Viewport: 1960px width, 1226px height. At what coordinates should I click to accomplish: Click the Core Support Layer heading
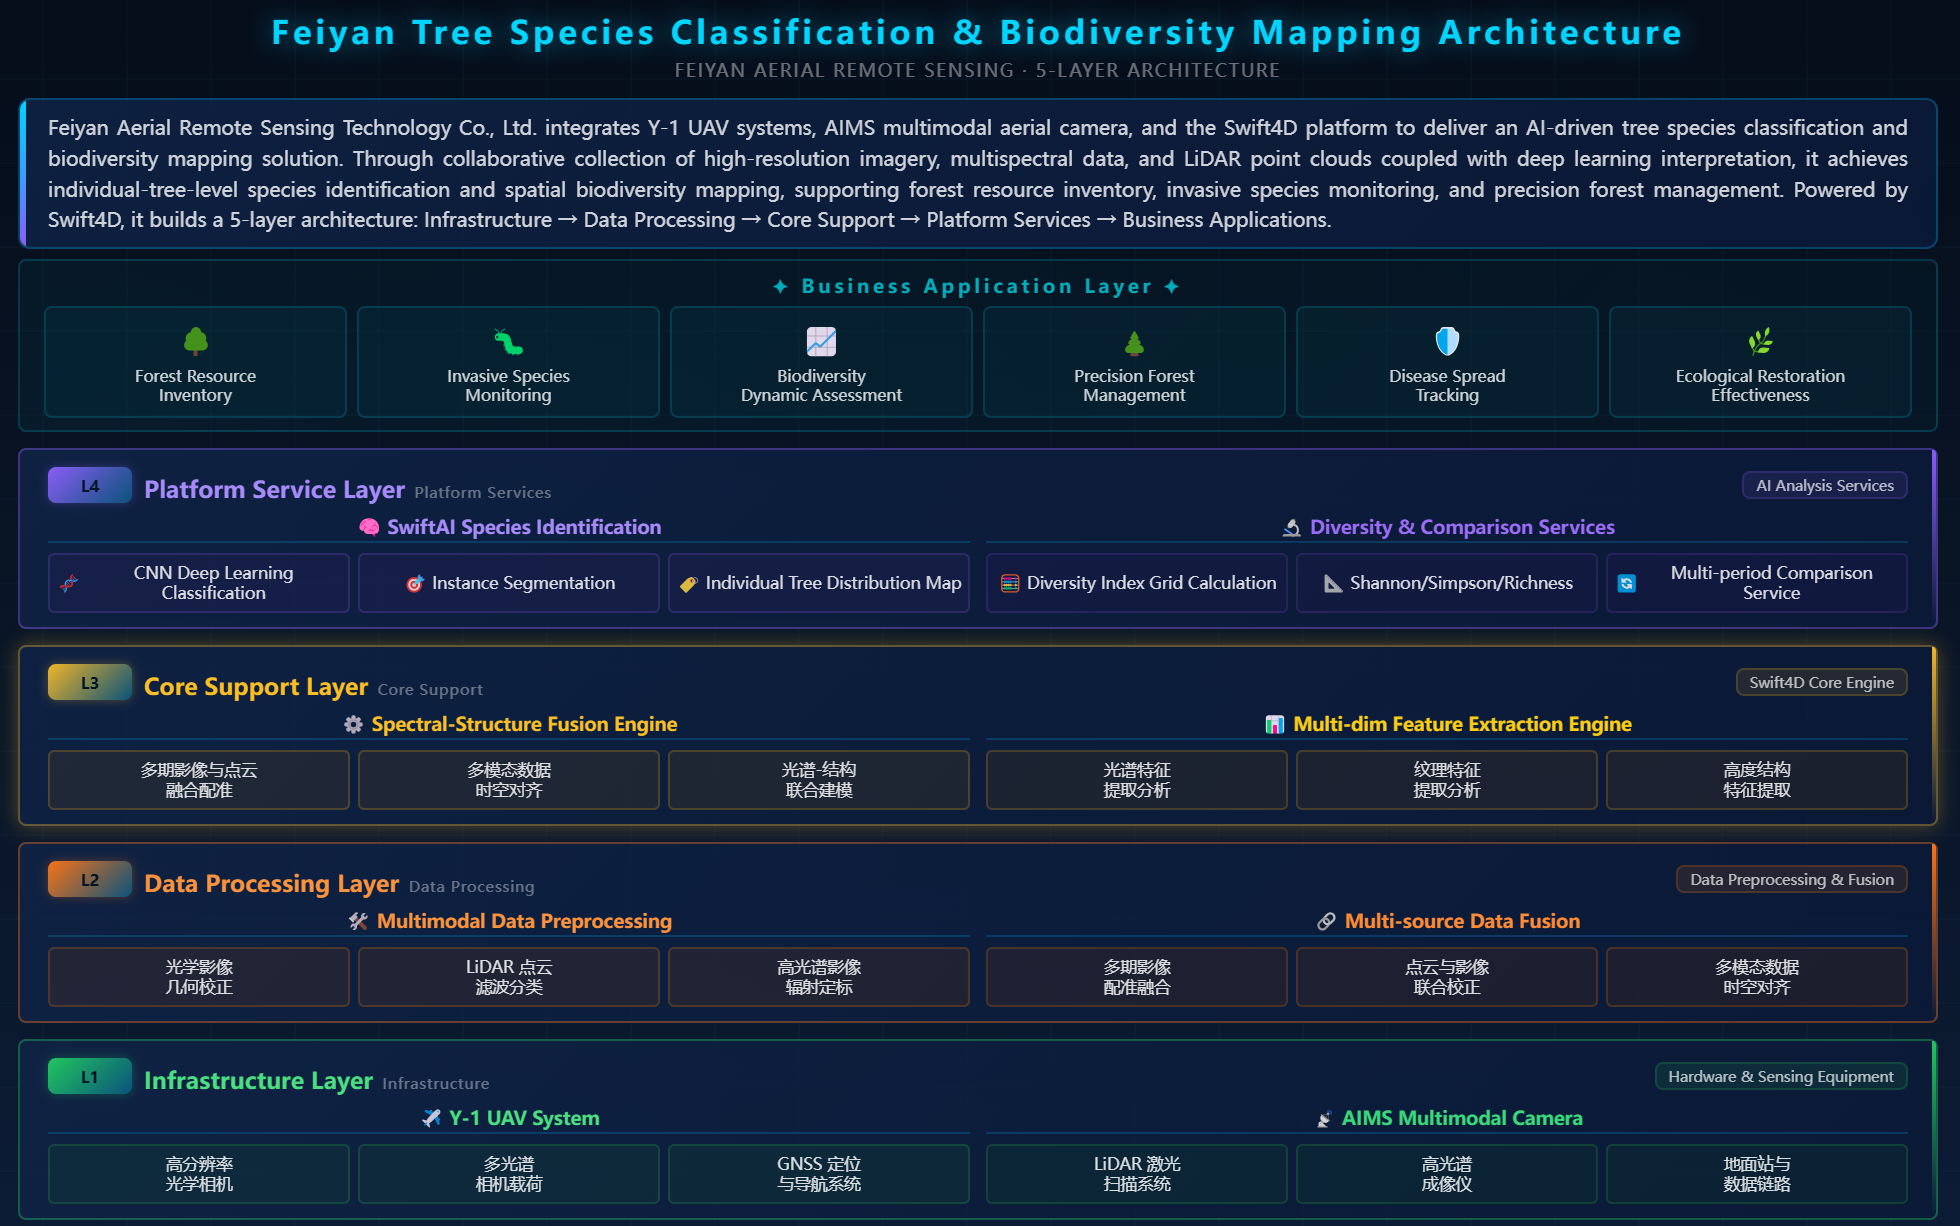(256, 686)
